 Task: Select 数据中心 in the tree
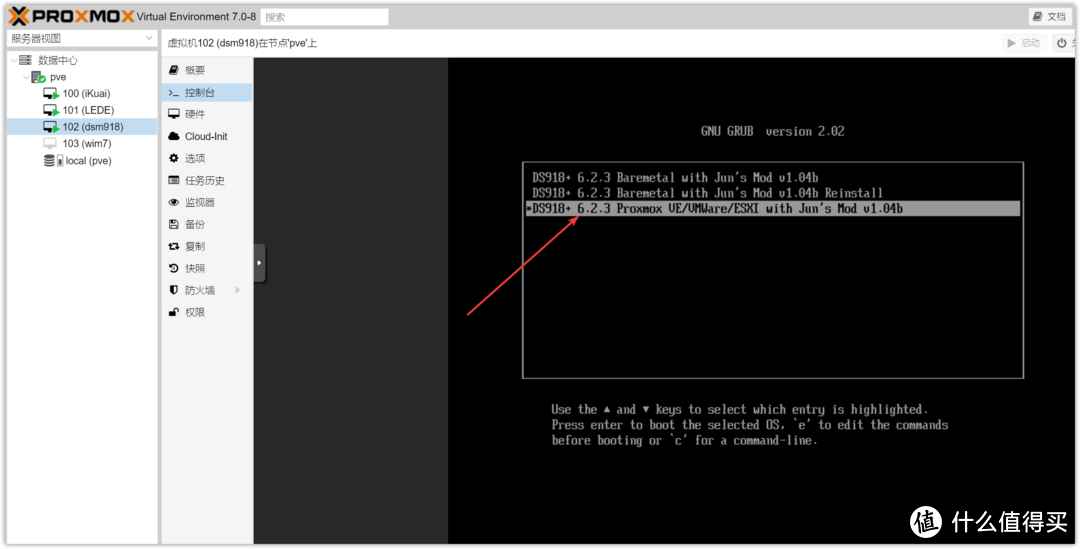click(x=58, y=61)
